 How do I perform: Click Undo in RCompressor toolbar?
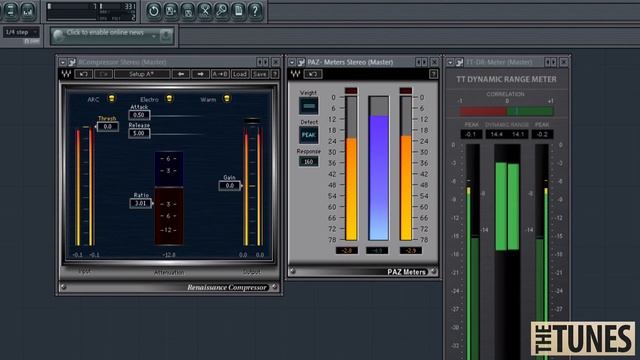(84, 74)
